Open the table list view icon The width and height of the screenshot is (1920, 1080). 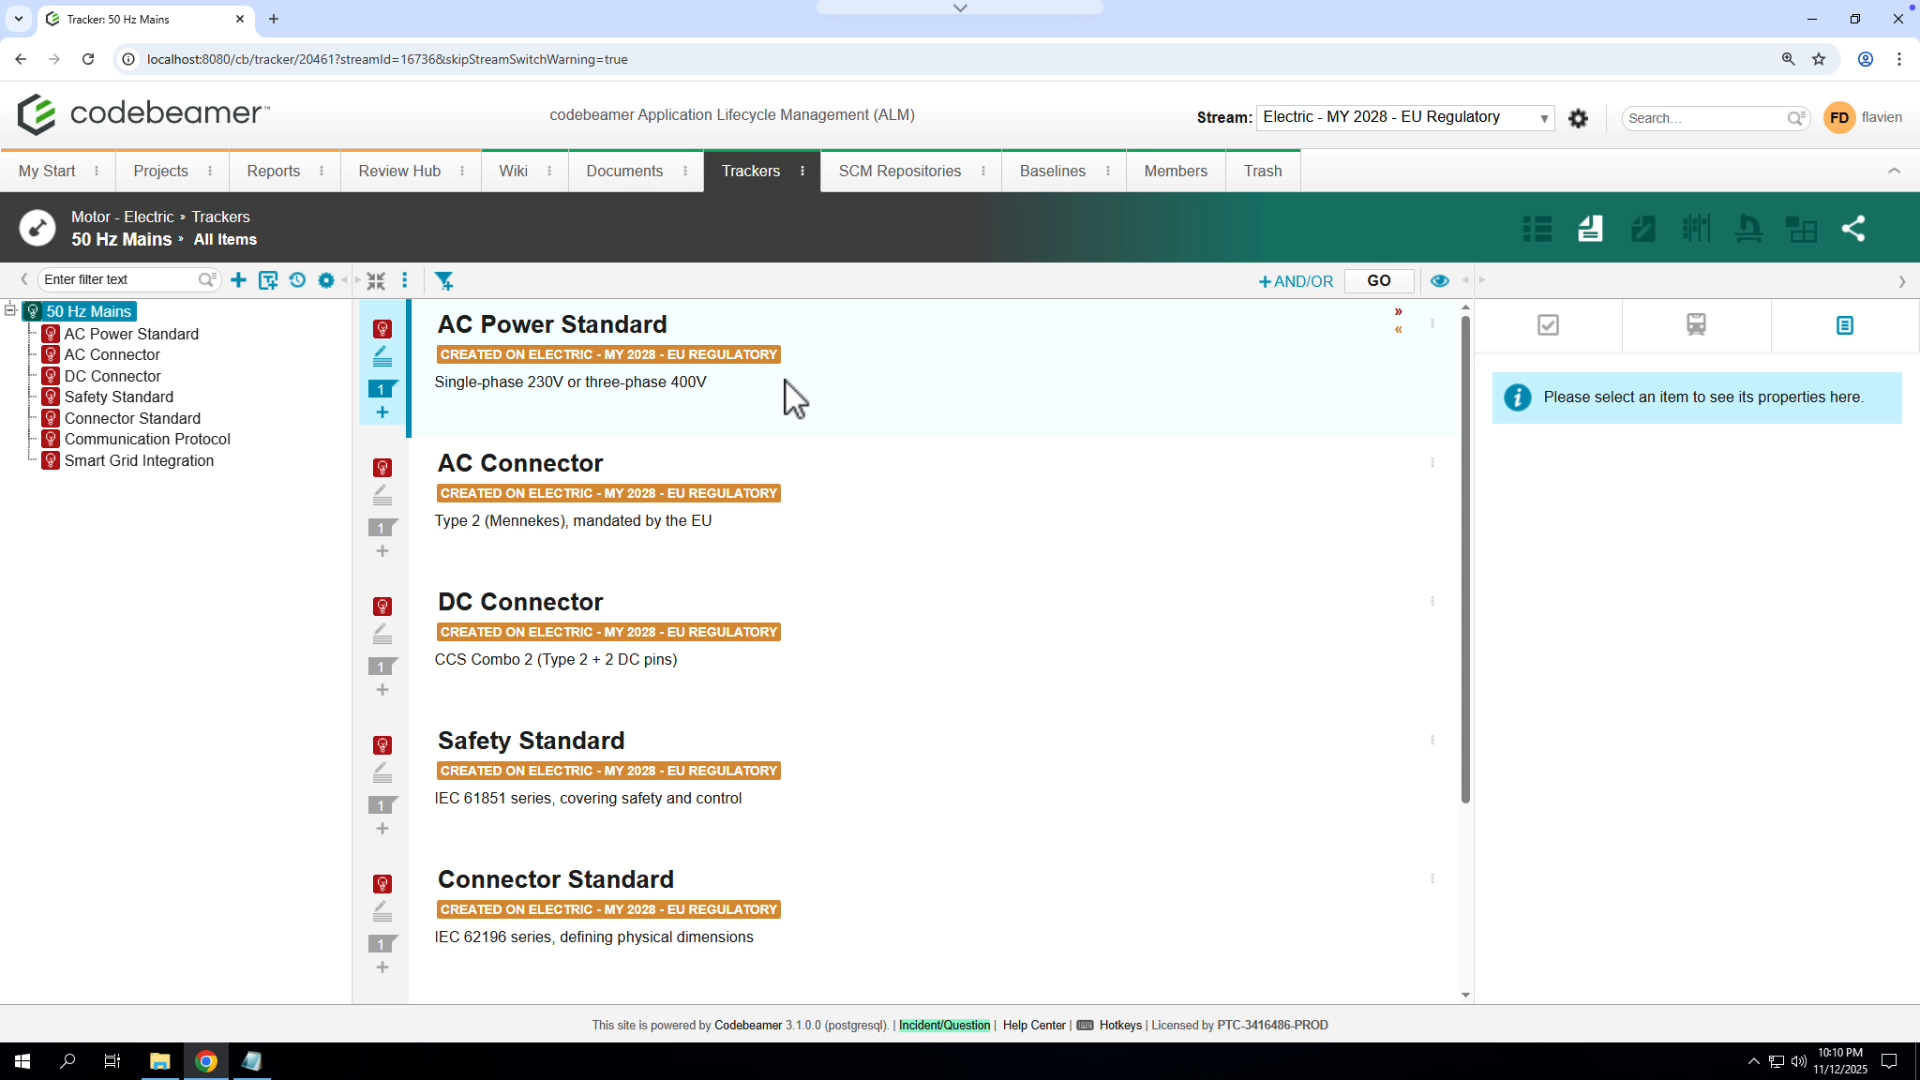coord(1537,229)
